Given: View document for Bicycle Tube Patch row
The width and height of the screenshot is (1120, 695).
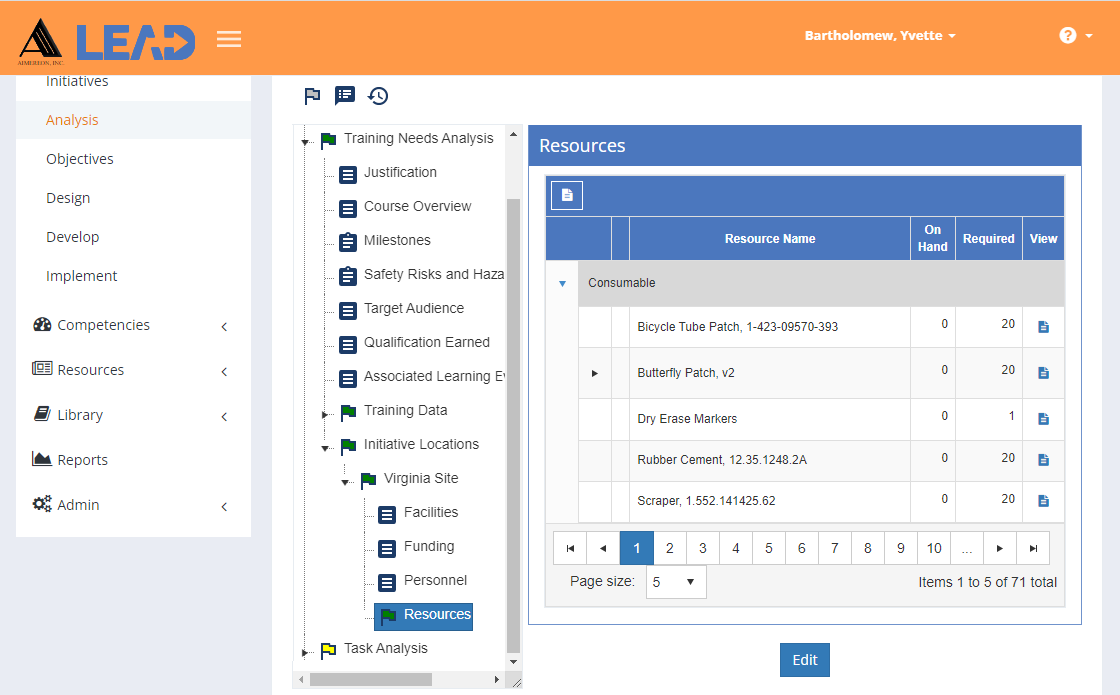Looking at the screenshot, I should click(1044, 326).
